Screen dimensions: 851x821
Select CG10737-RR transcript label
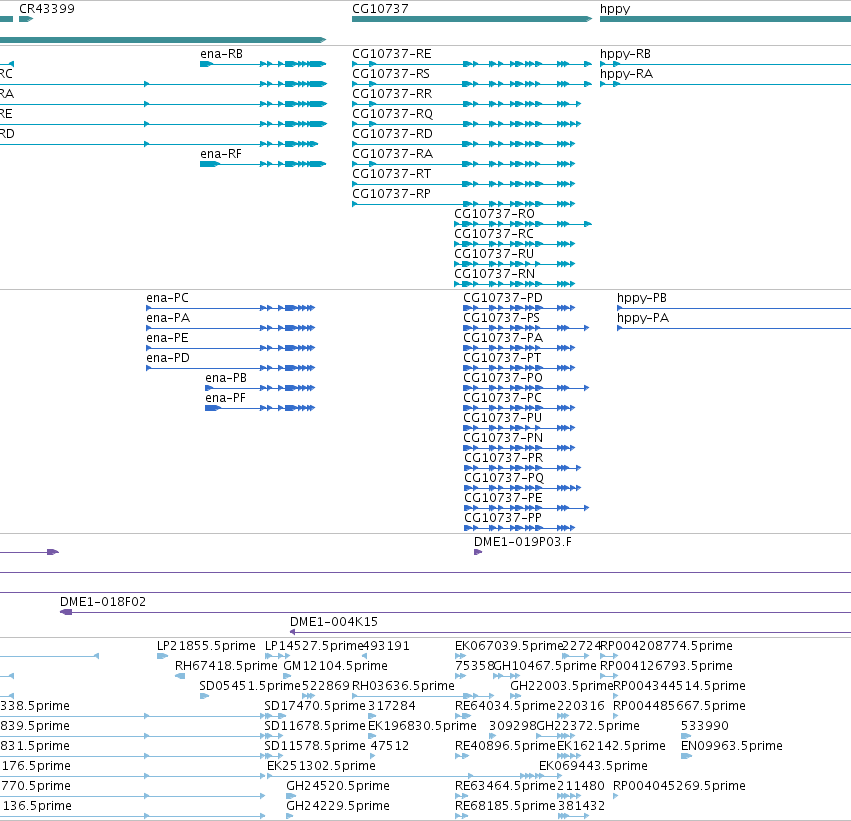click(392, 94)
